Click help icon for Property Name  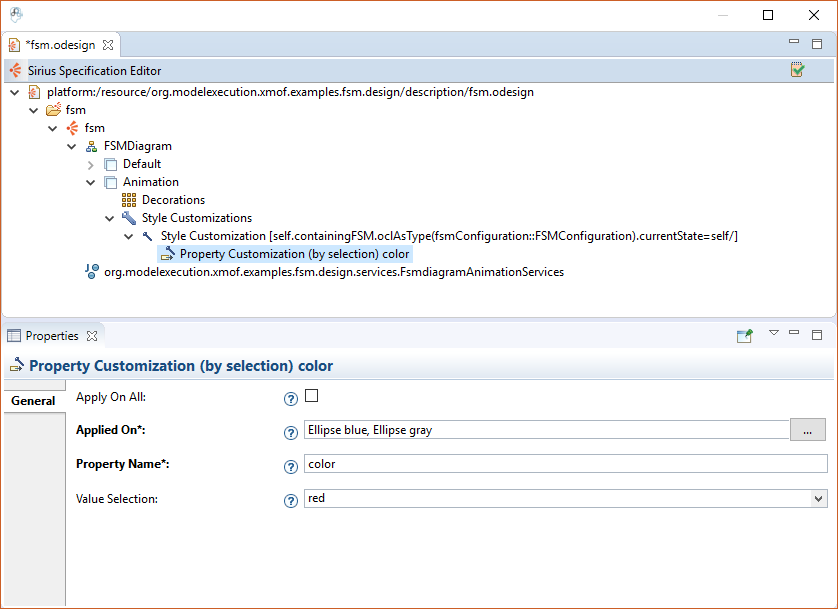coord(291,466)
